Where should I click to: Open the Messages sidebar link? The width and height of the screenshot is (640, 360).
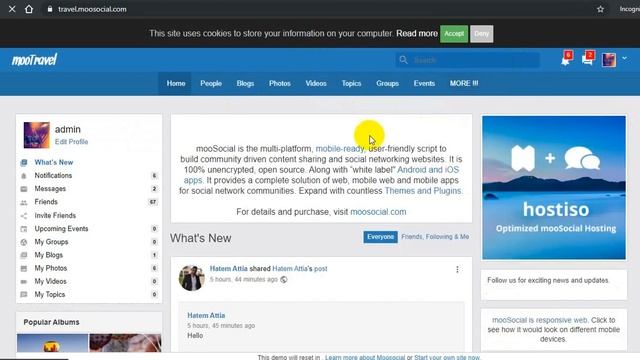pos(50,189)
